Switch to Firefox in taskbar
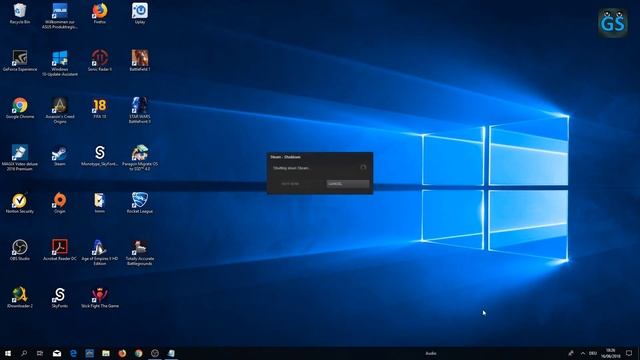 pyautogui.click(x=122, y=353)
